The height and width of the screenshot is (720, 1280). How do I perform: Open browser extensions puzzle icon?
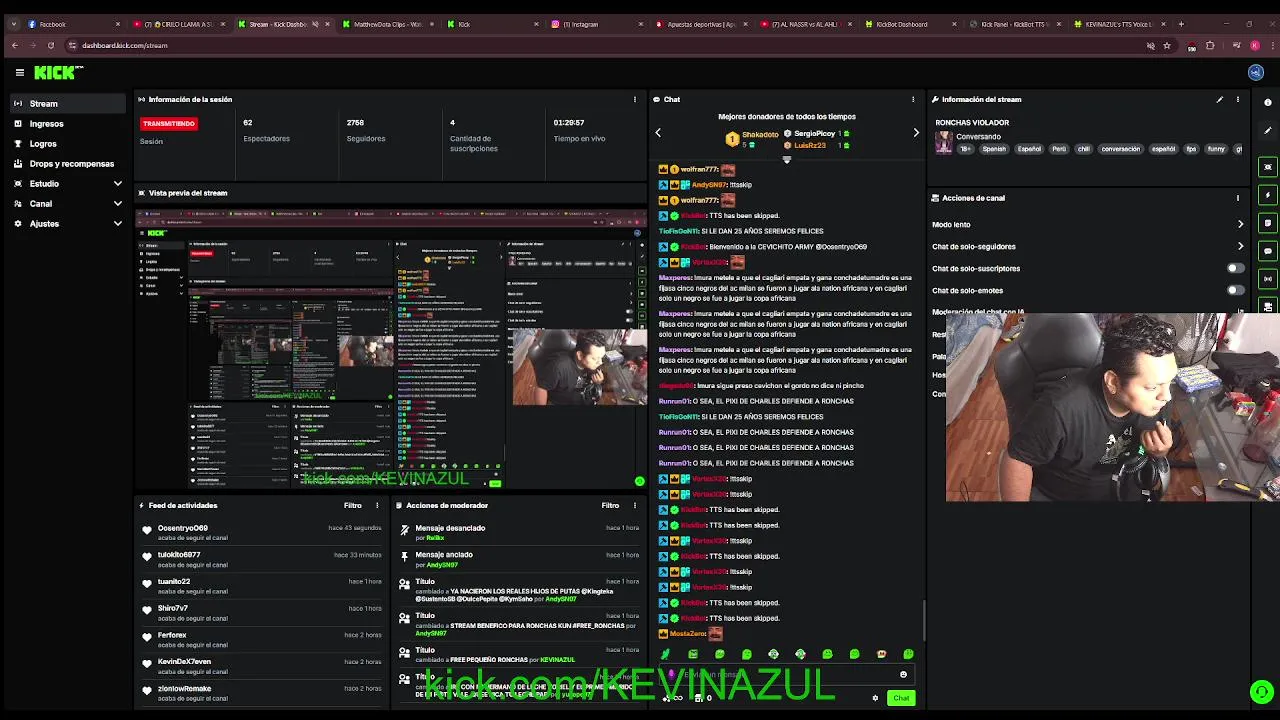pos(1210,45)
